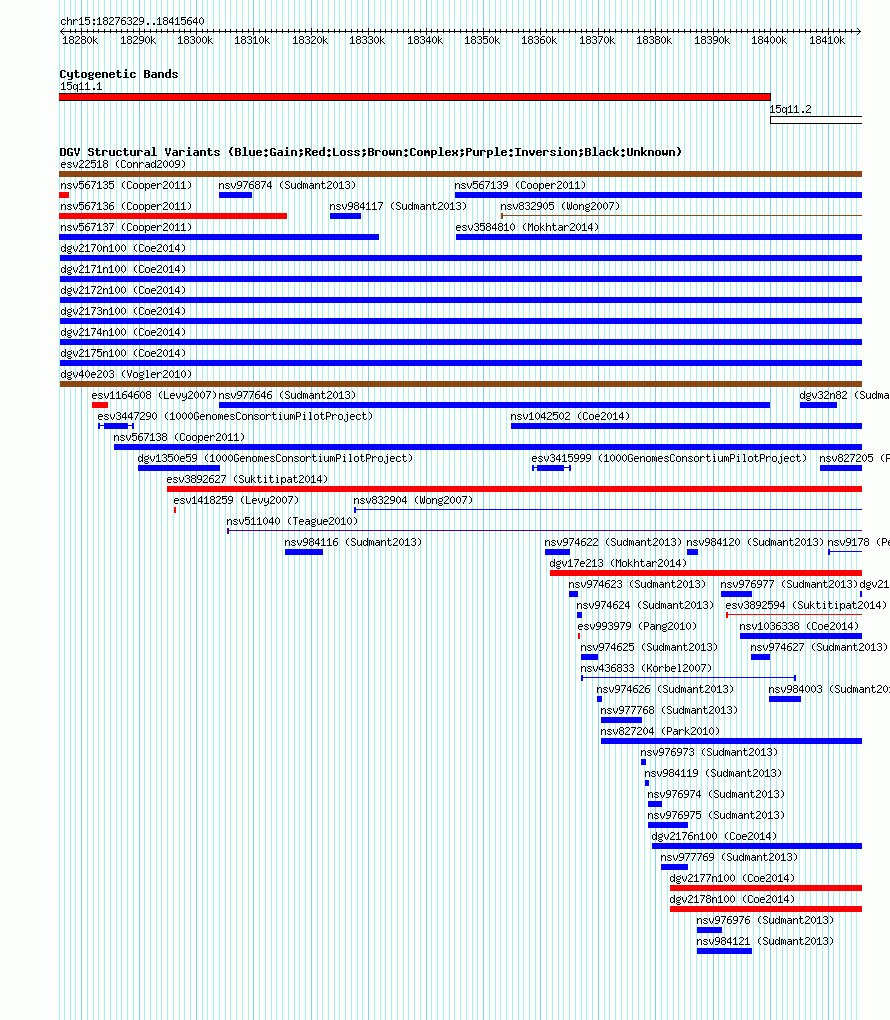Image resolution: width=890 pixels, height=1020 pixels.
Task: Click dgv1350e59 1000GenomesConsortiumPilotProject label
Action: click(x=275, y=458)
